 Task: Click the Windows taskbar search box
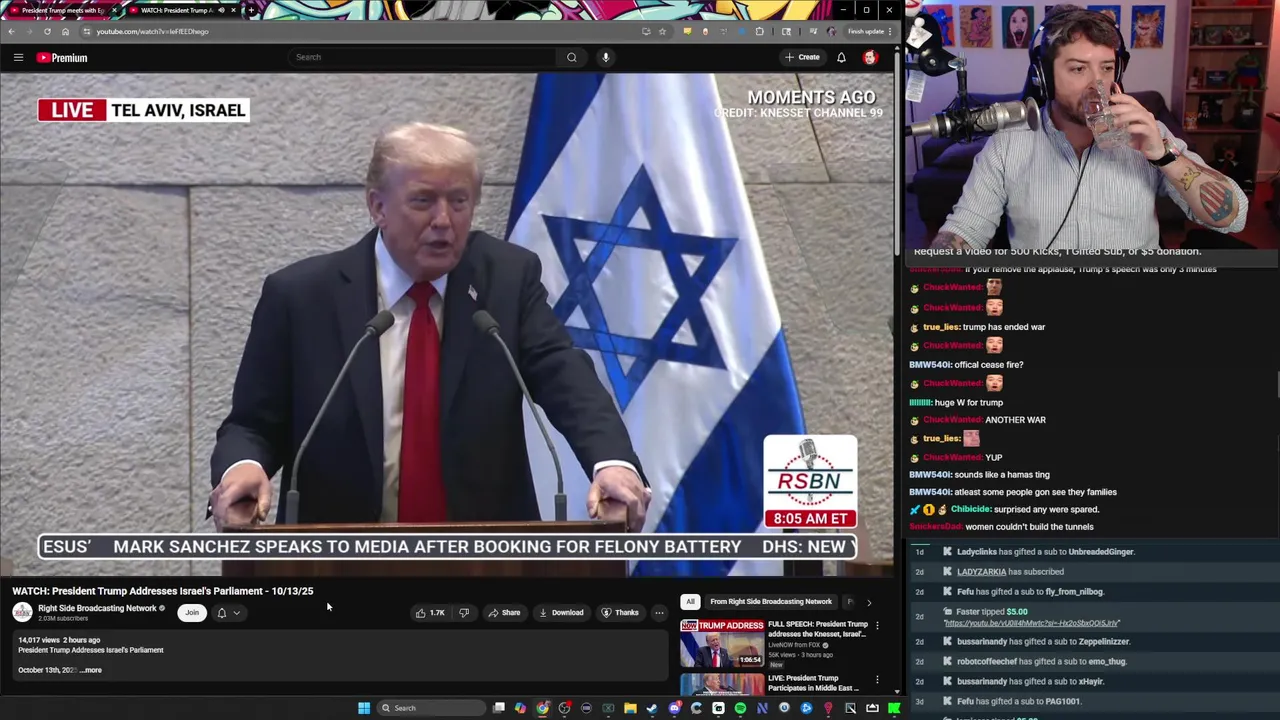[430, 708]
